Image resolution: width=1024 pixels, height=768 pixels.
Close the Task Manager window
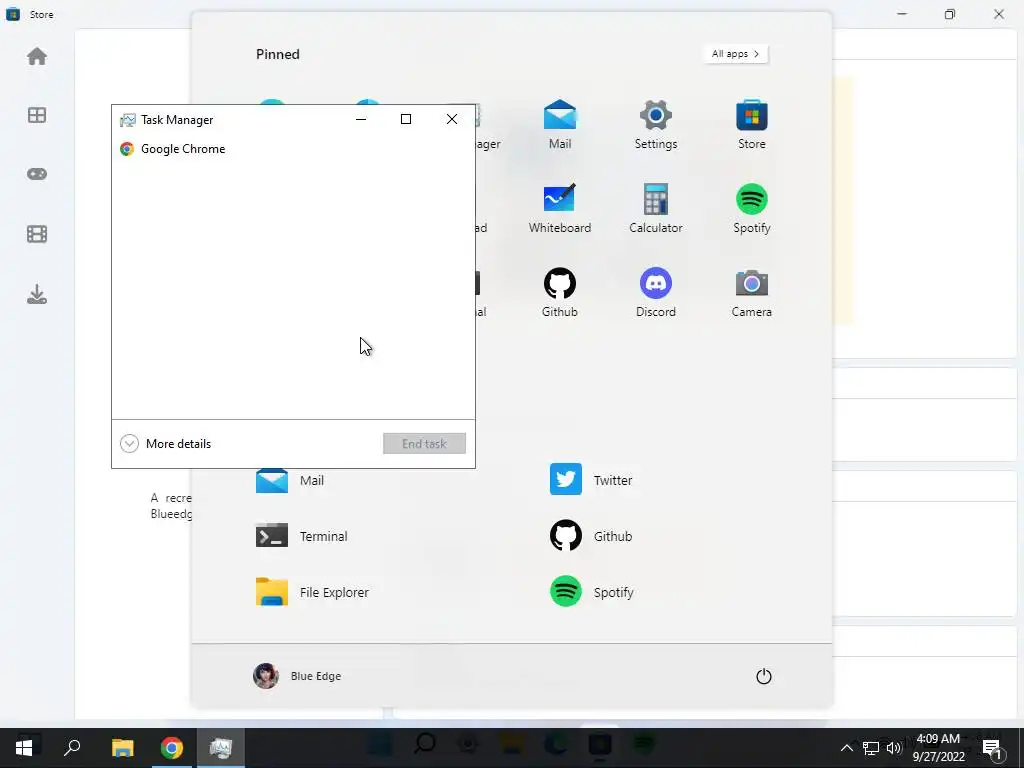(x=452, y=119)
